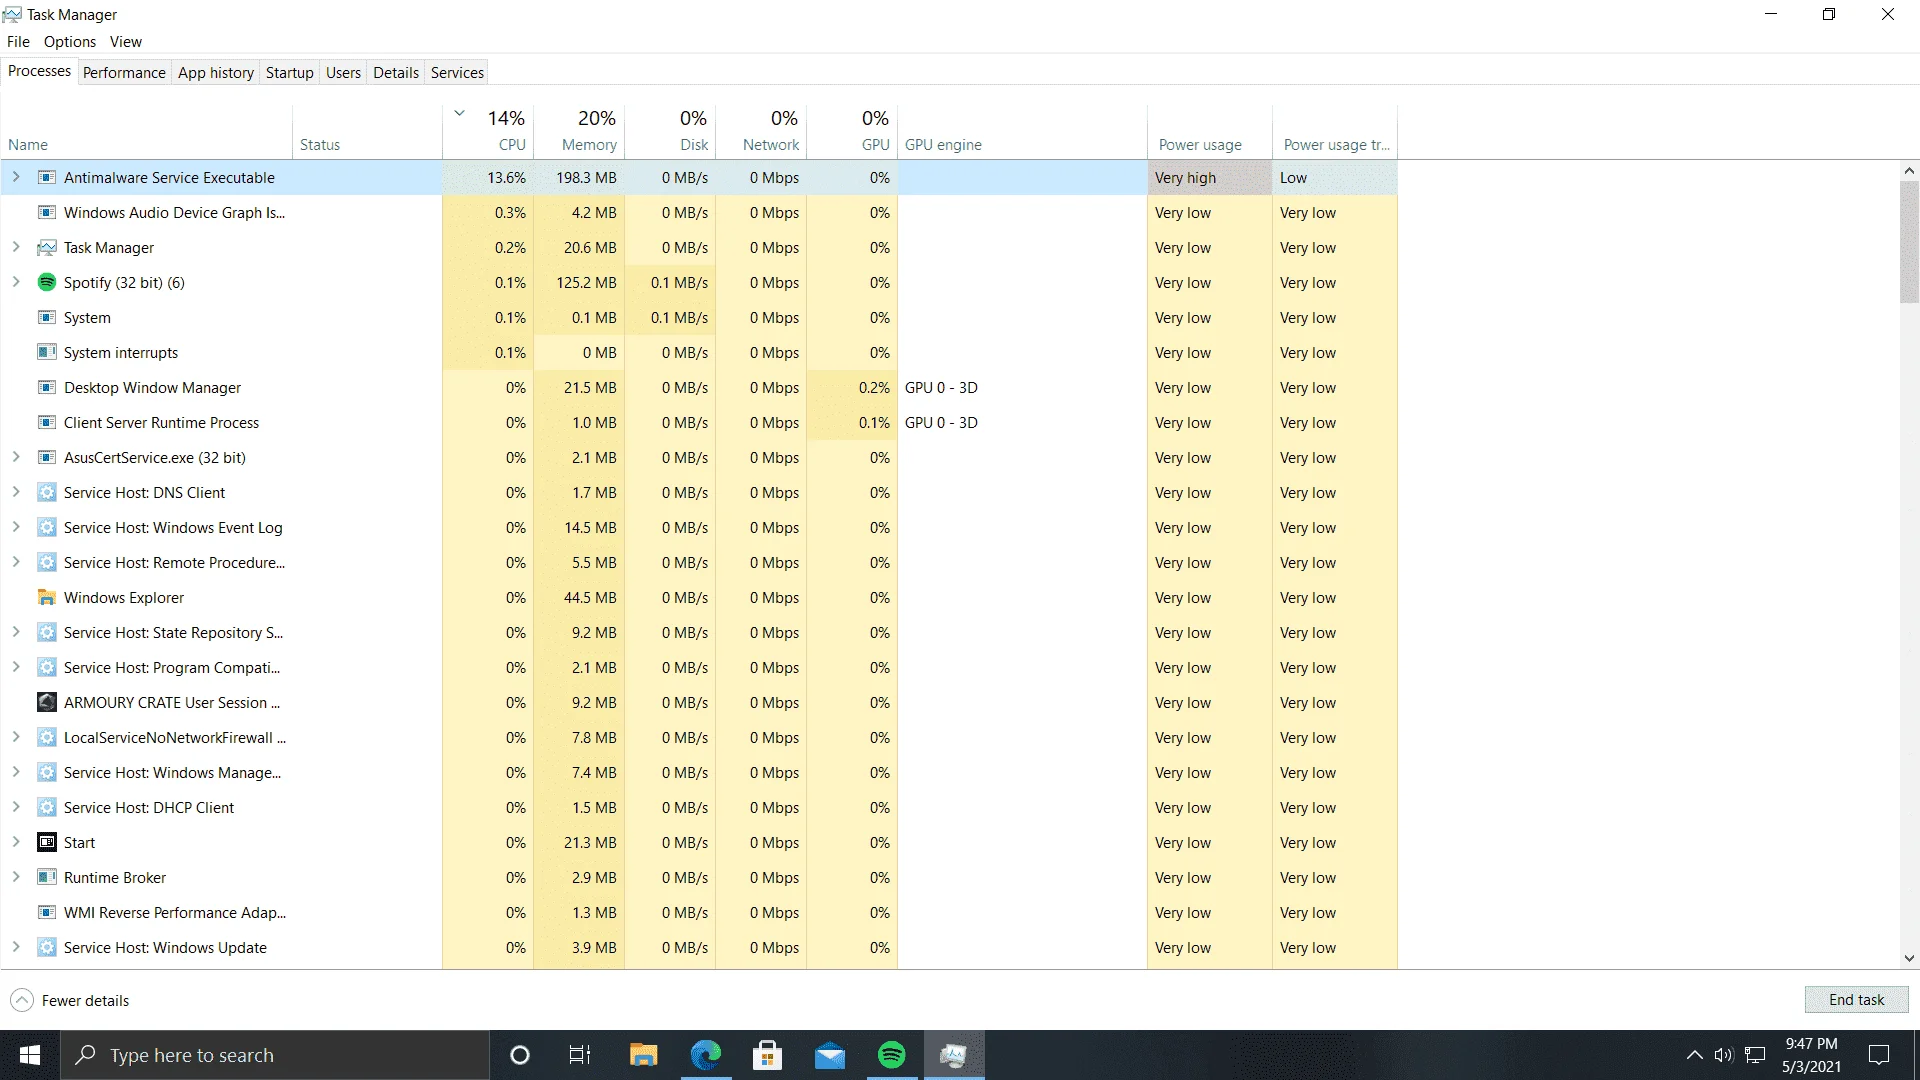Collapse view with Fewer details
1920x1080 pixels.
(x=70, y=1001)
